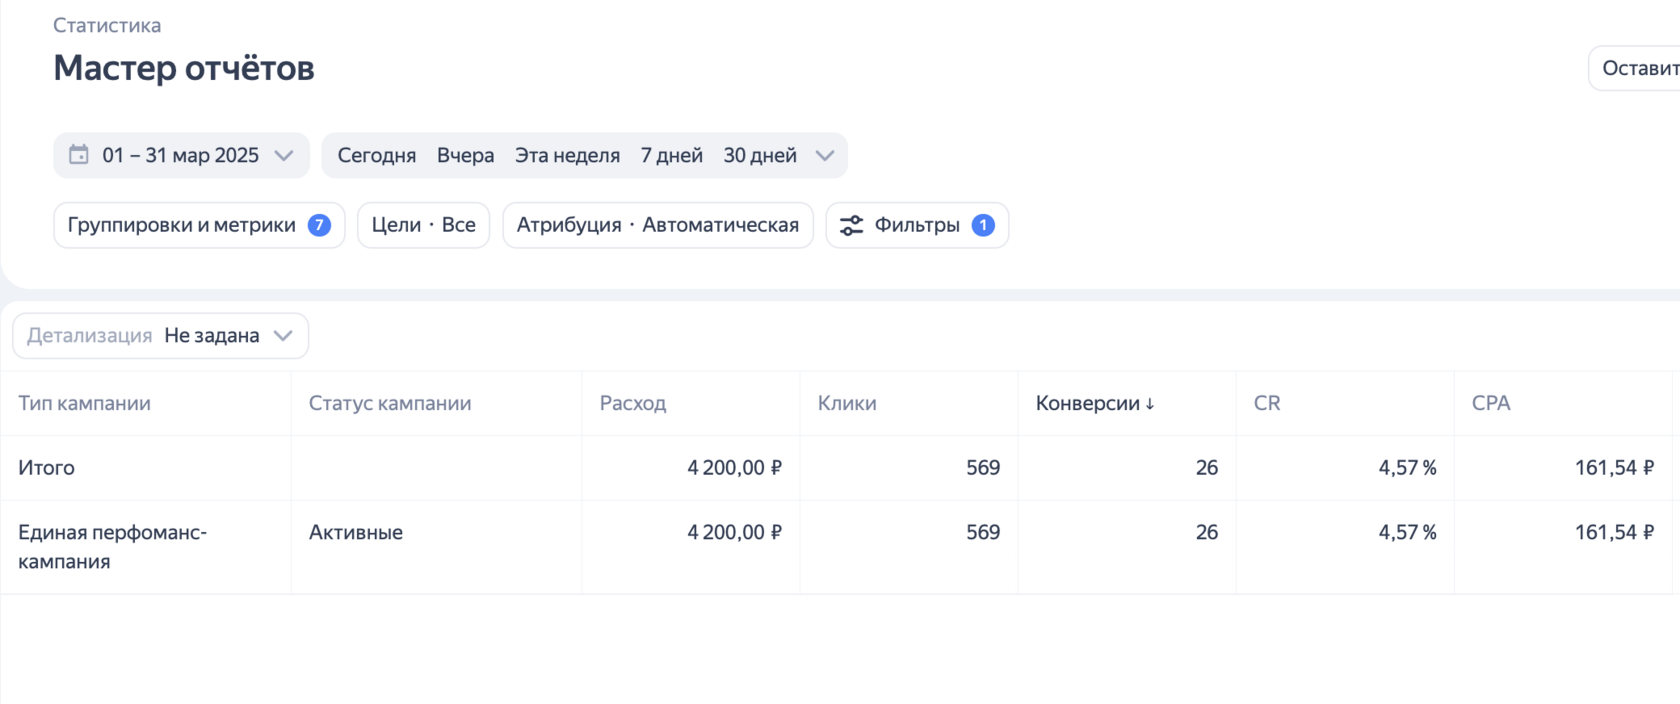The image size is (1680, 704).
Task: Expand the date range chevron
Action: 284,155
